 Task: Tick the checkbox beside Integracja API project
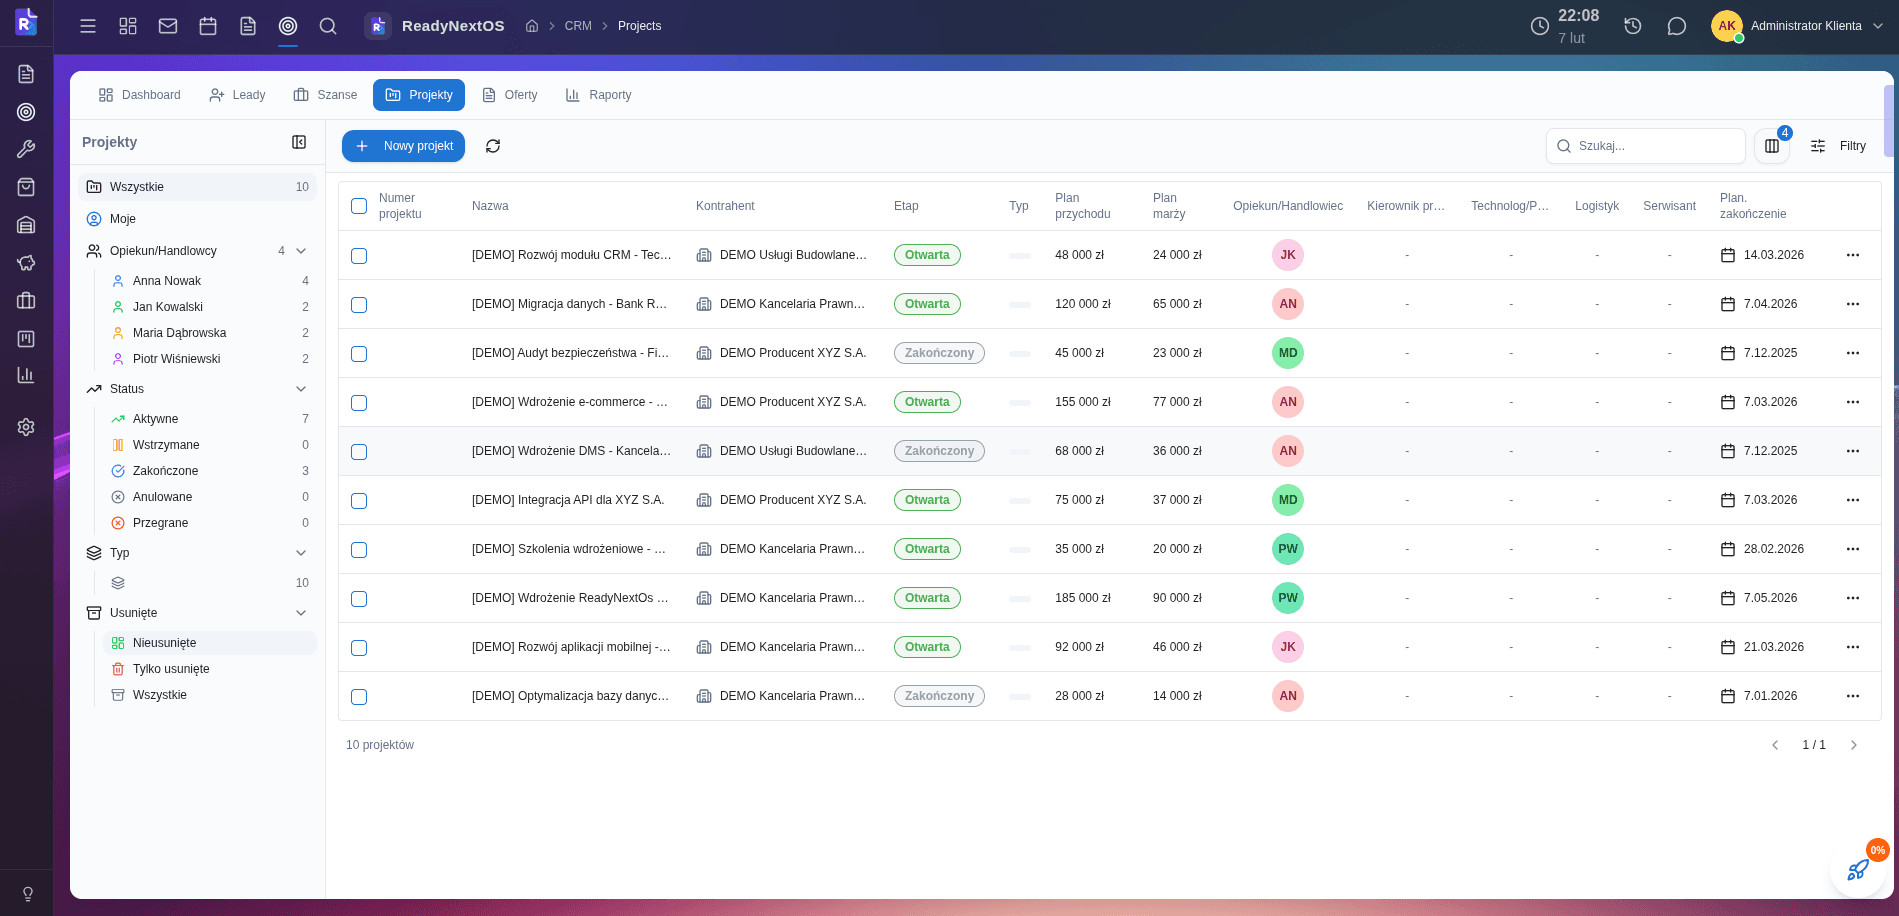(359, 500)
